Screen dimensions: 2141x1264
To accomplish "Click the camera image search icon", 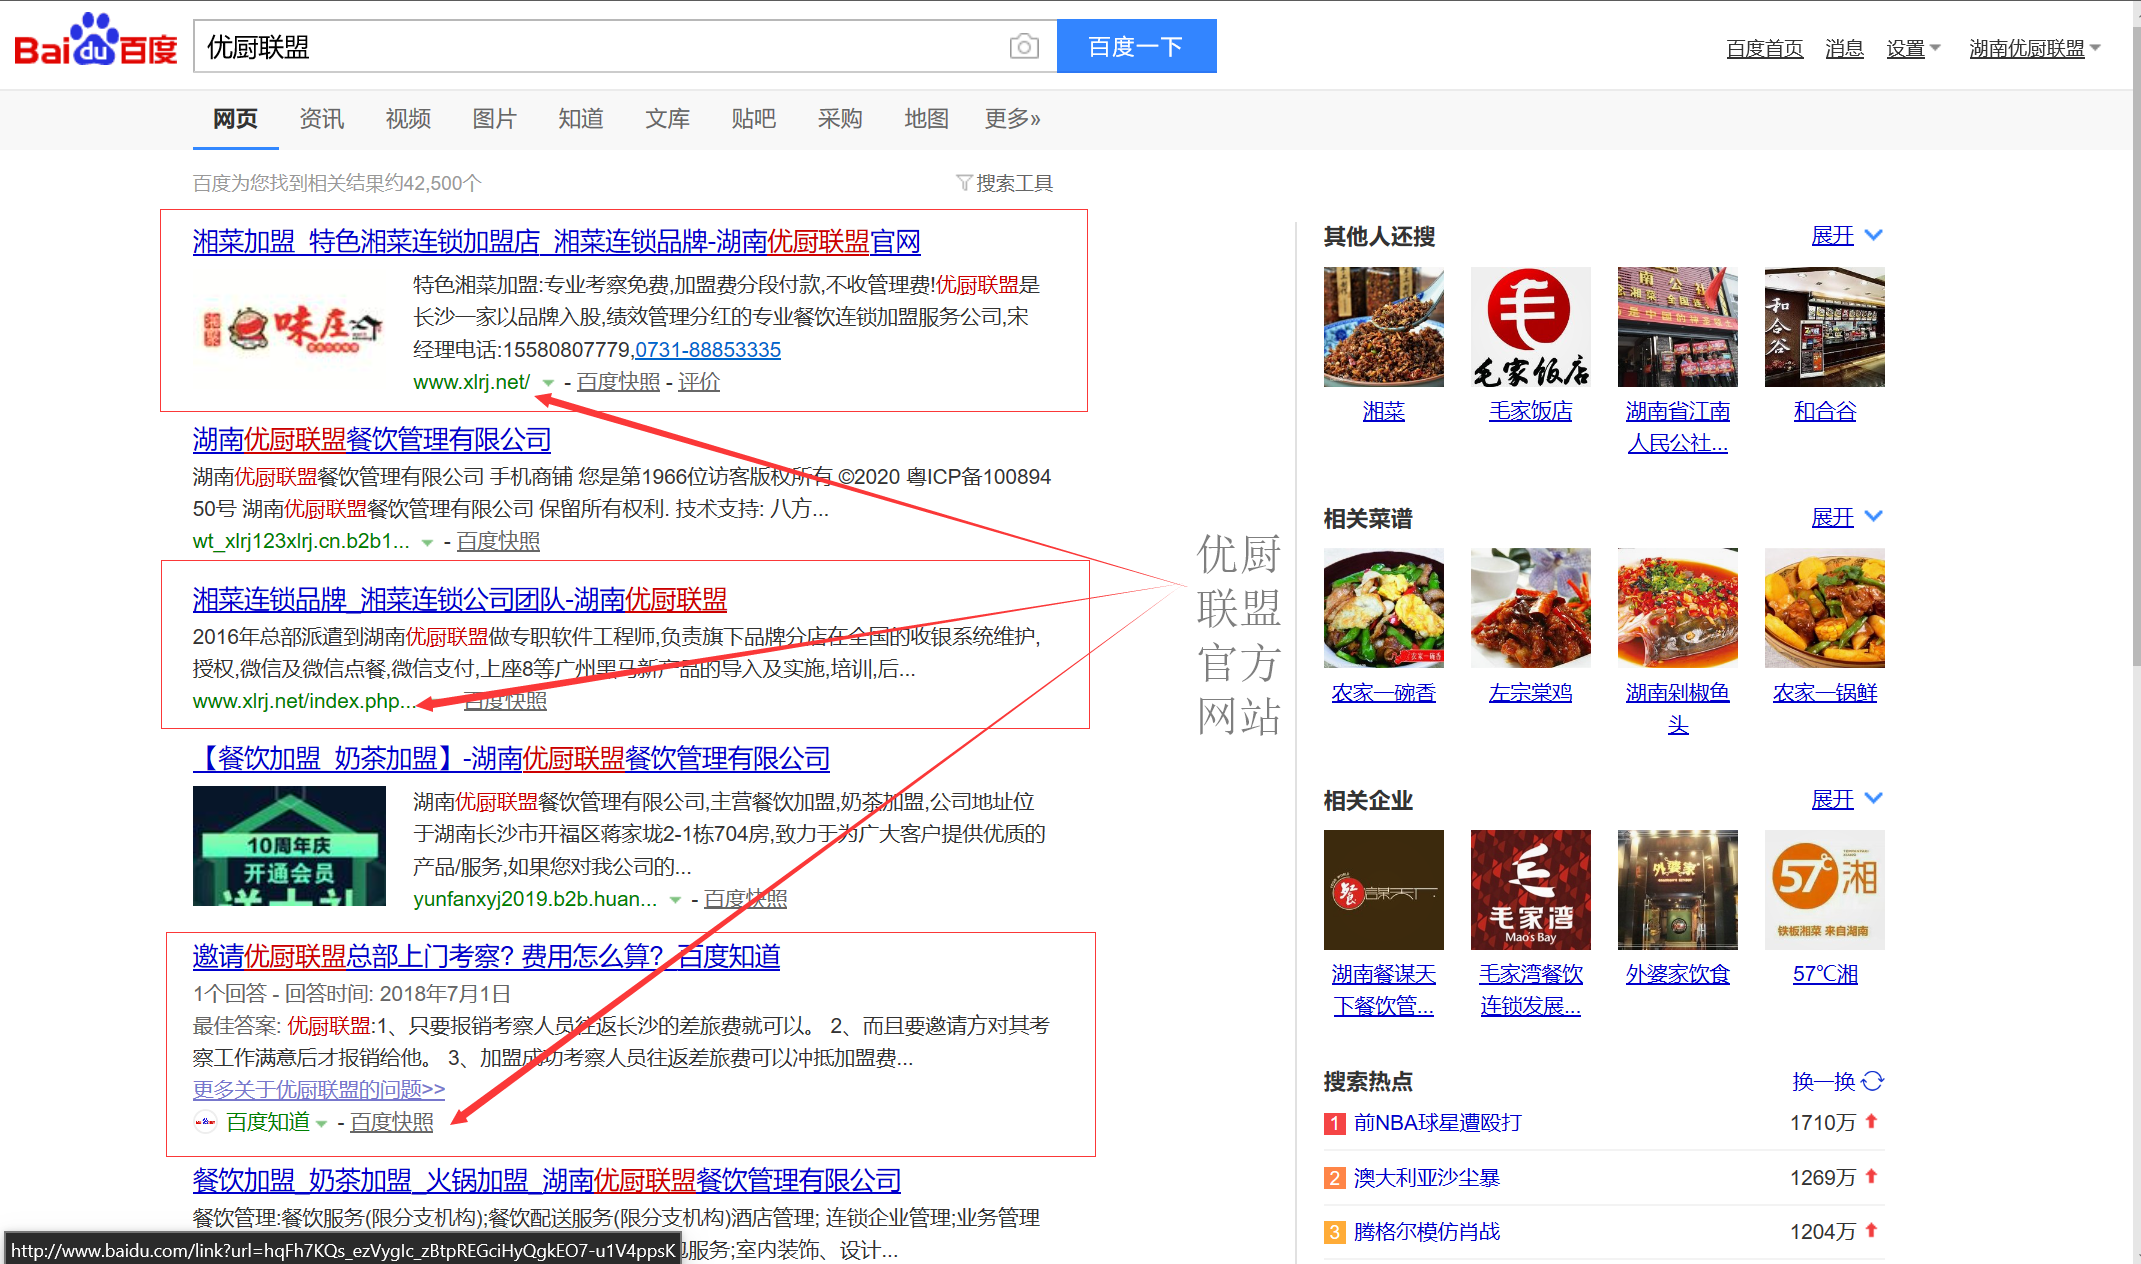I will 1024,46.
